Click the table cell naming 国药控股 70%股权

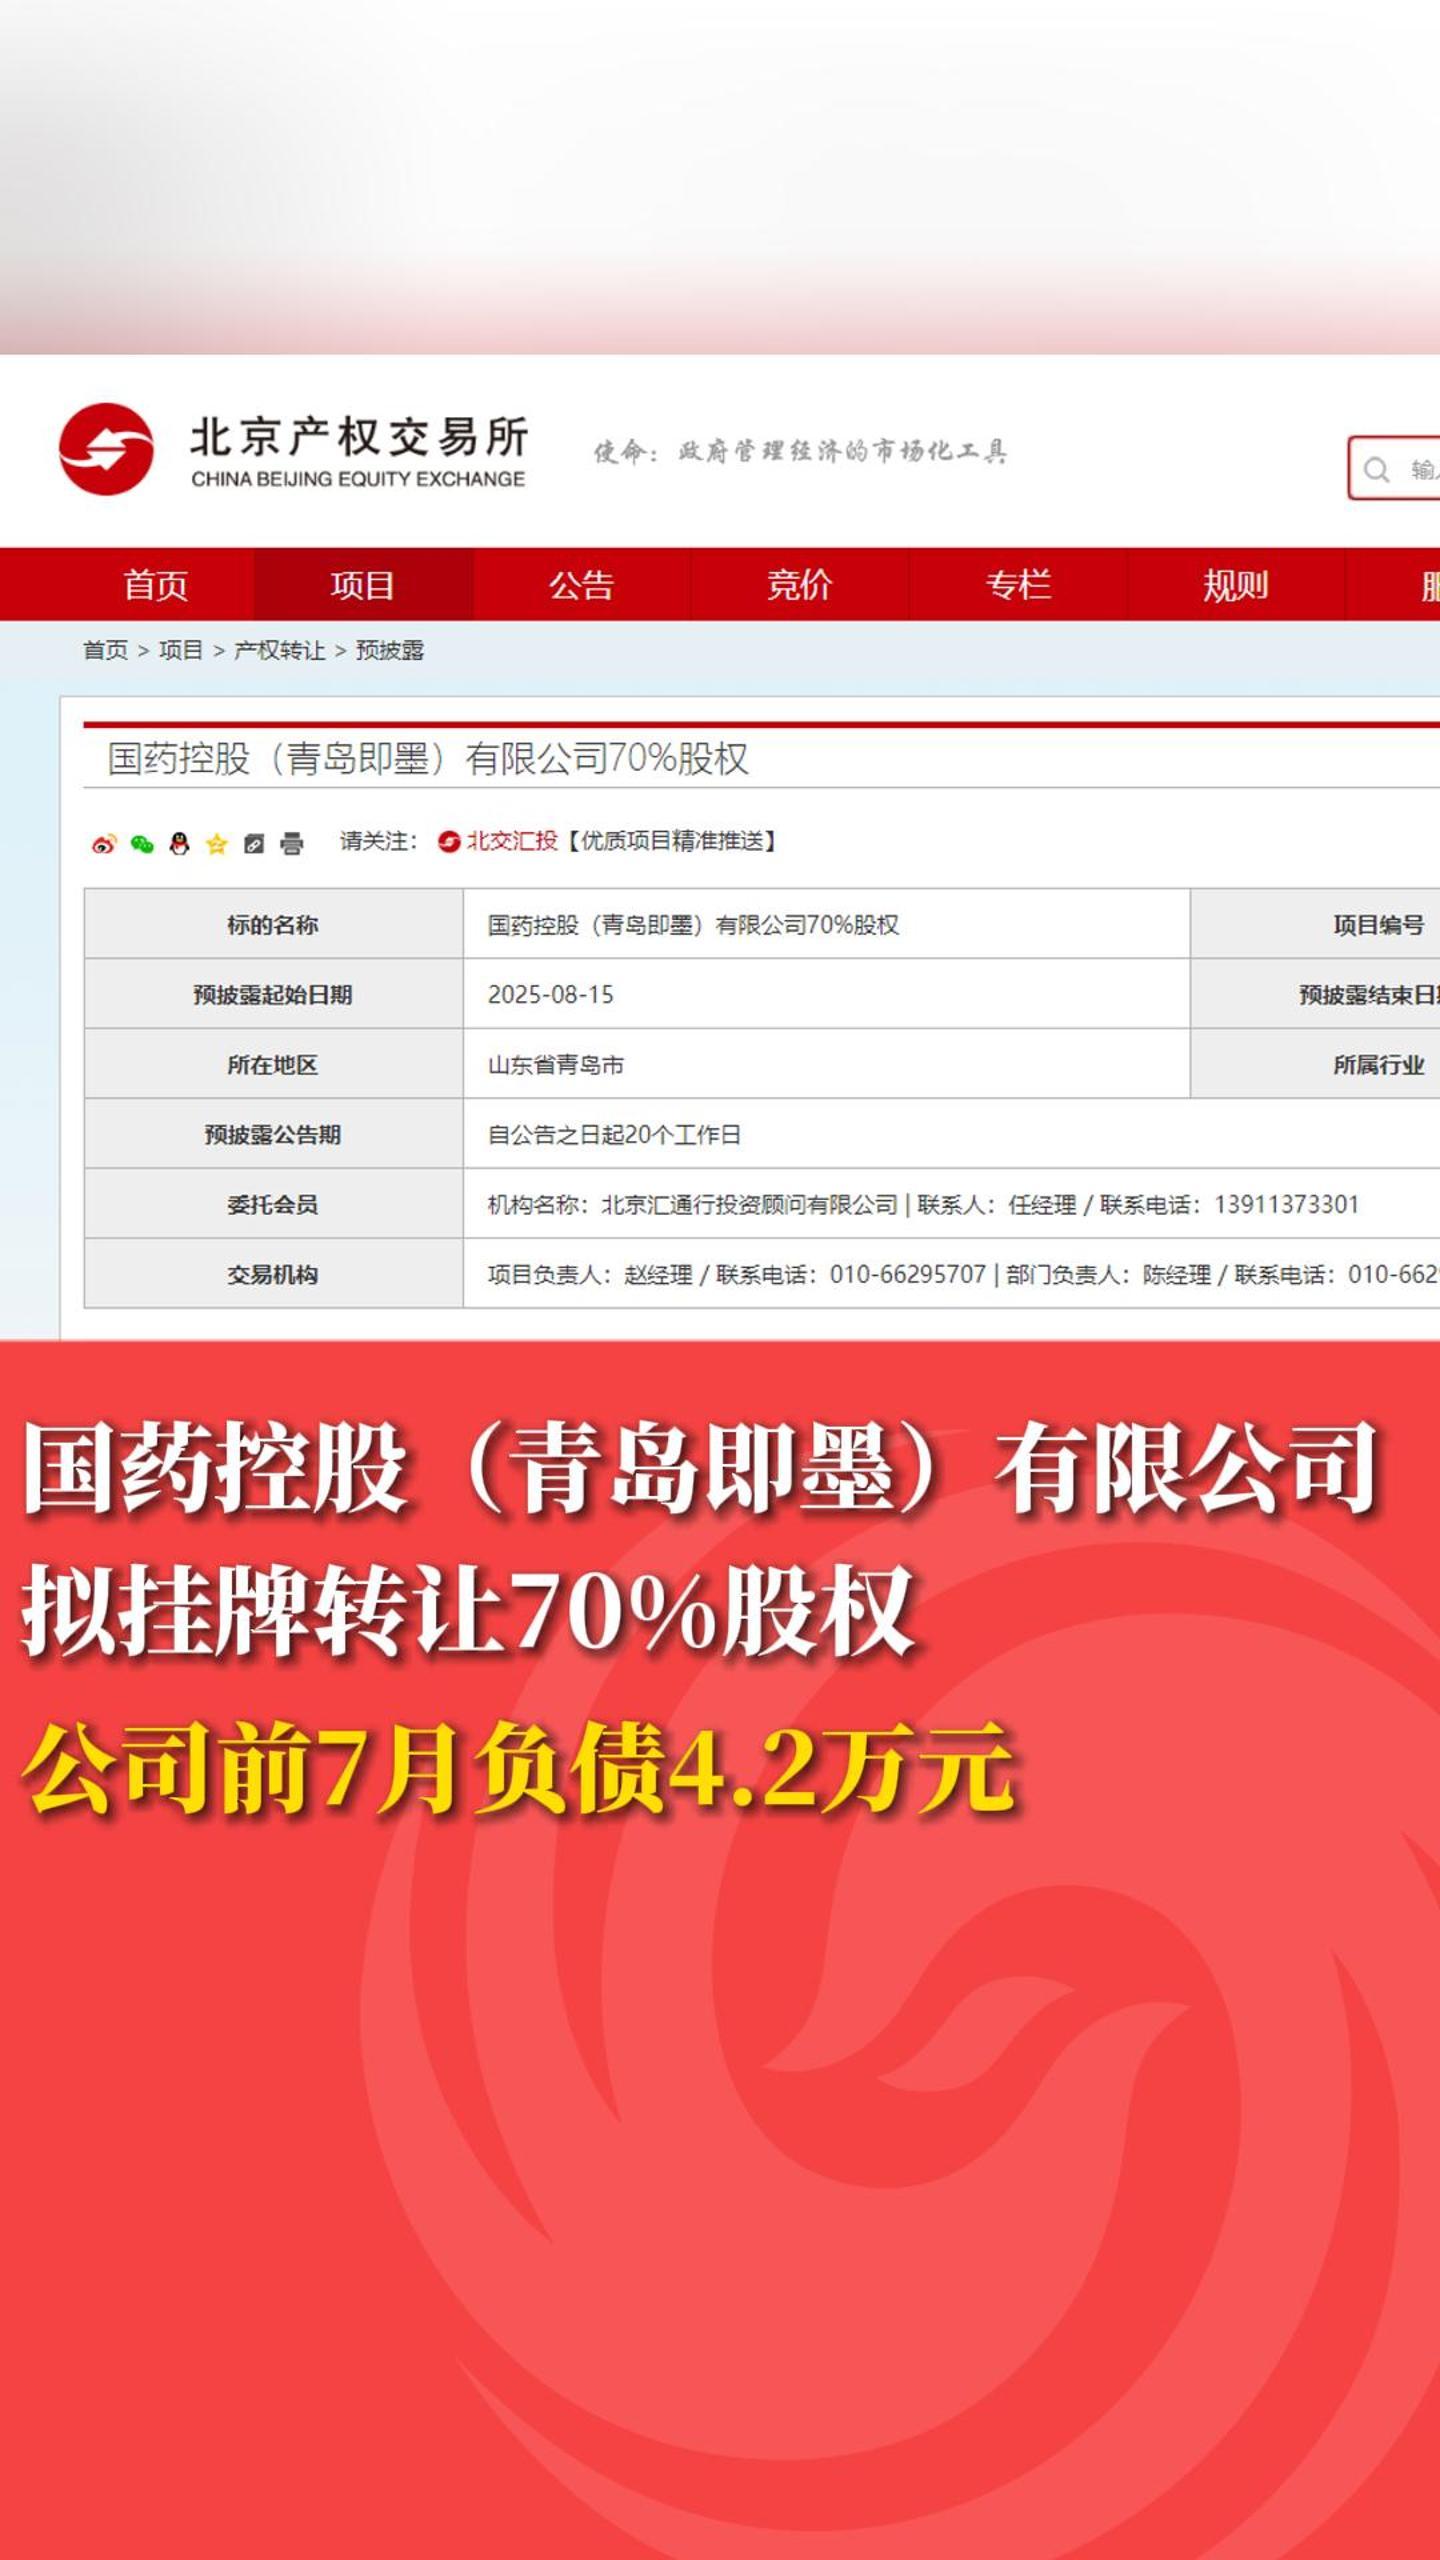pyautogui.click(x=826, y=925)
